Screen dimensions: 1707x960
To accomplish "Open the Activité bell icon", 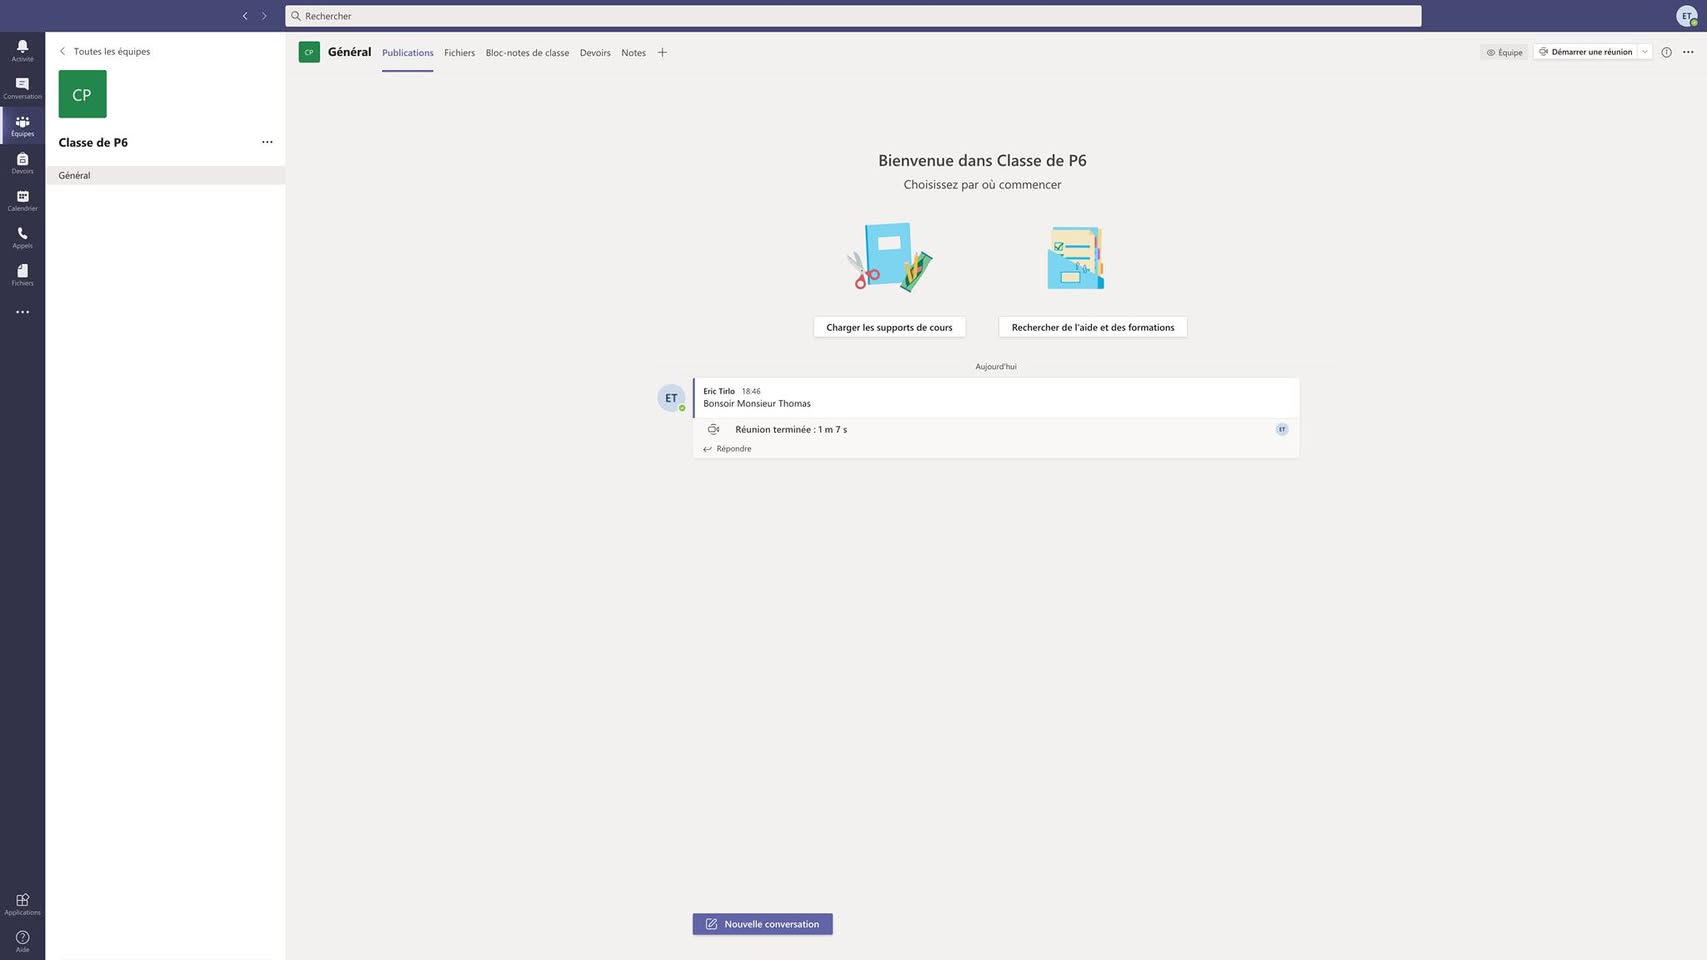I will pos(22,51).
